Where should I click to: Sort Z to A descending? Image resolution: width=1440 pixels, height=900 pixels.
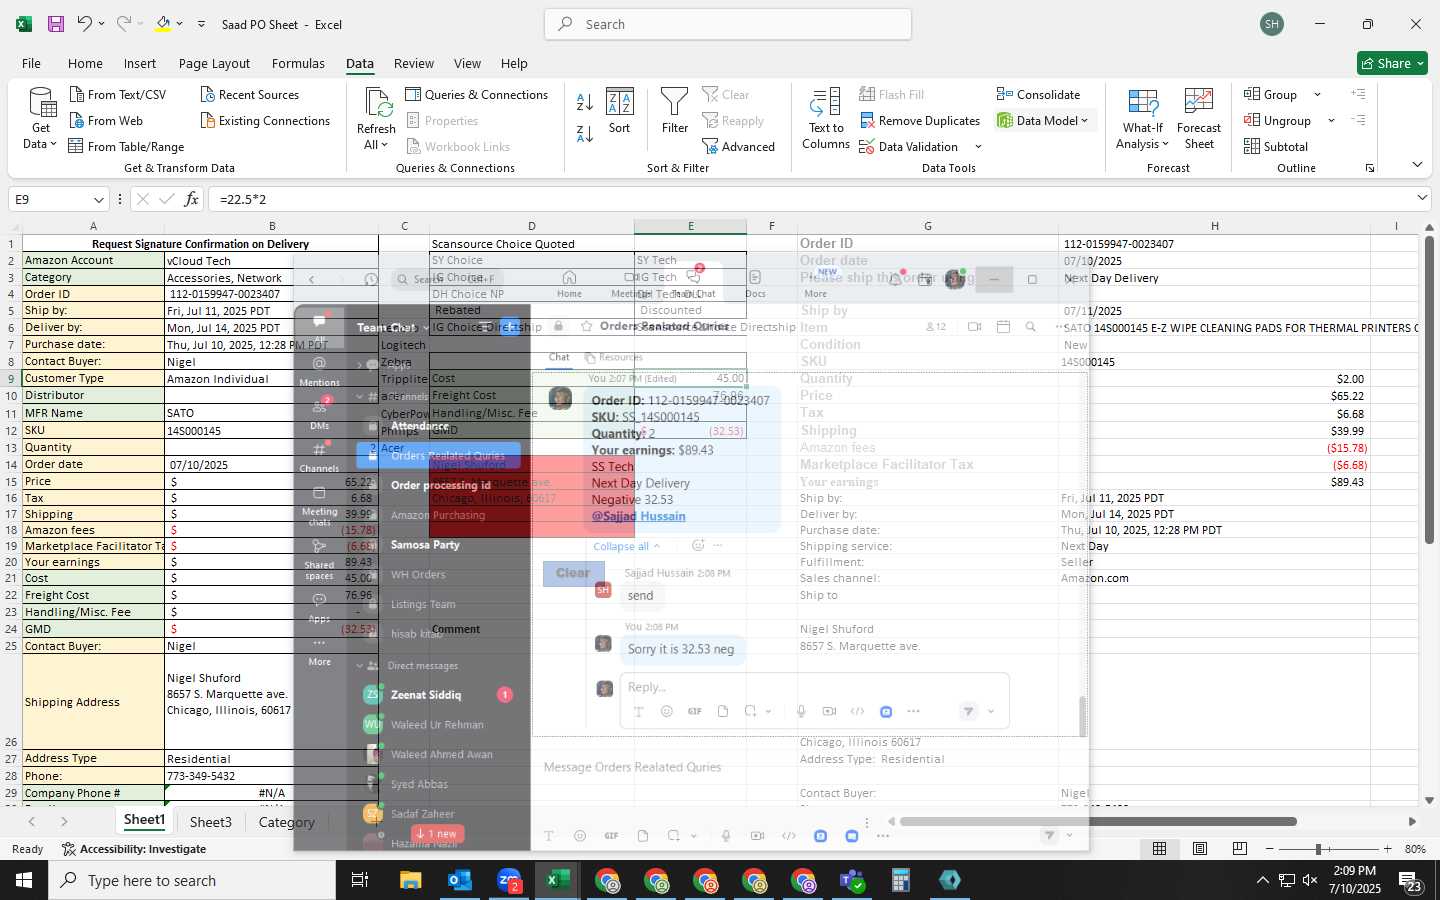[585, 133]
